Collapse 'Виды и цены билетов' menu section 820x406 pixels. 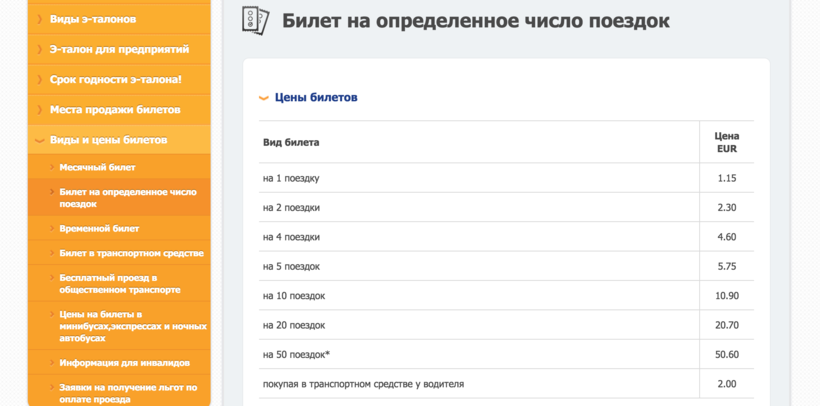(108, 140)
